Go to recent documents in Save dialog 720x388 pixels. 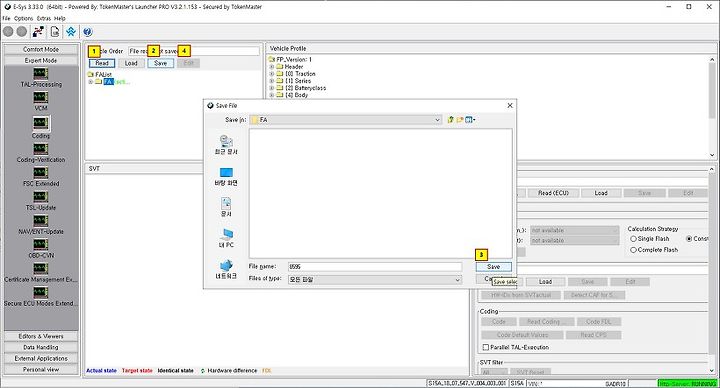click(x=226, y=144)
